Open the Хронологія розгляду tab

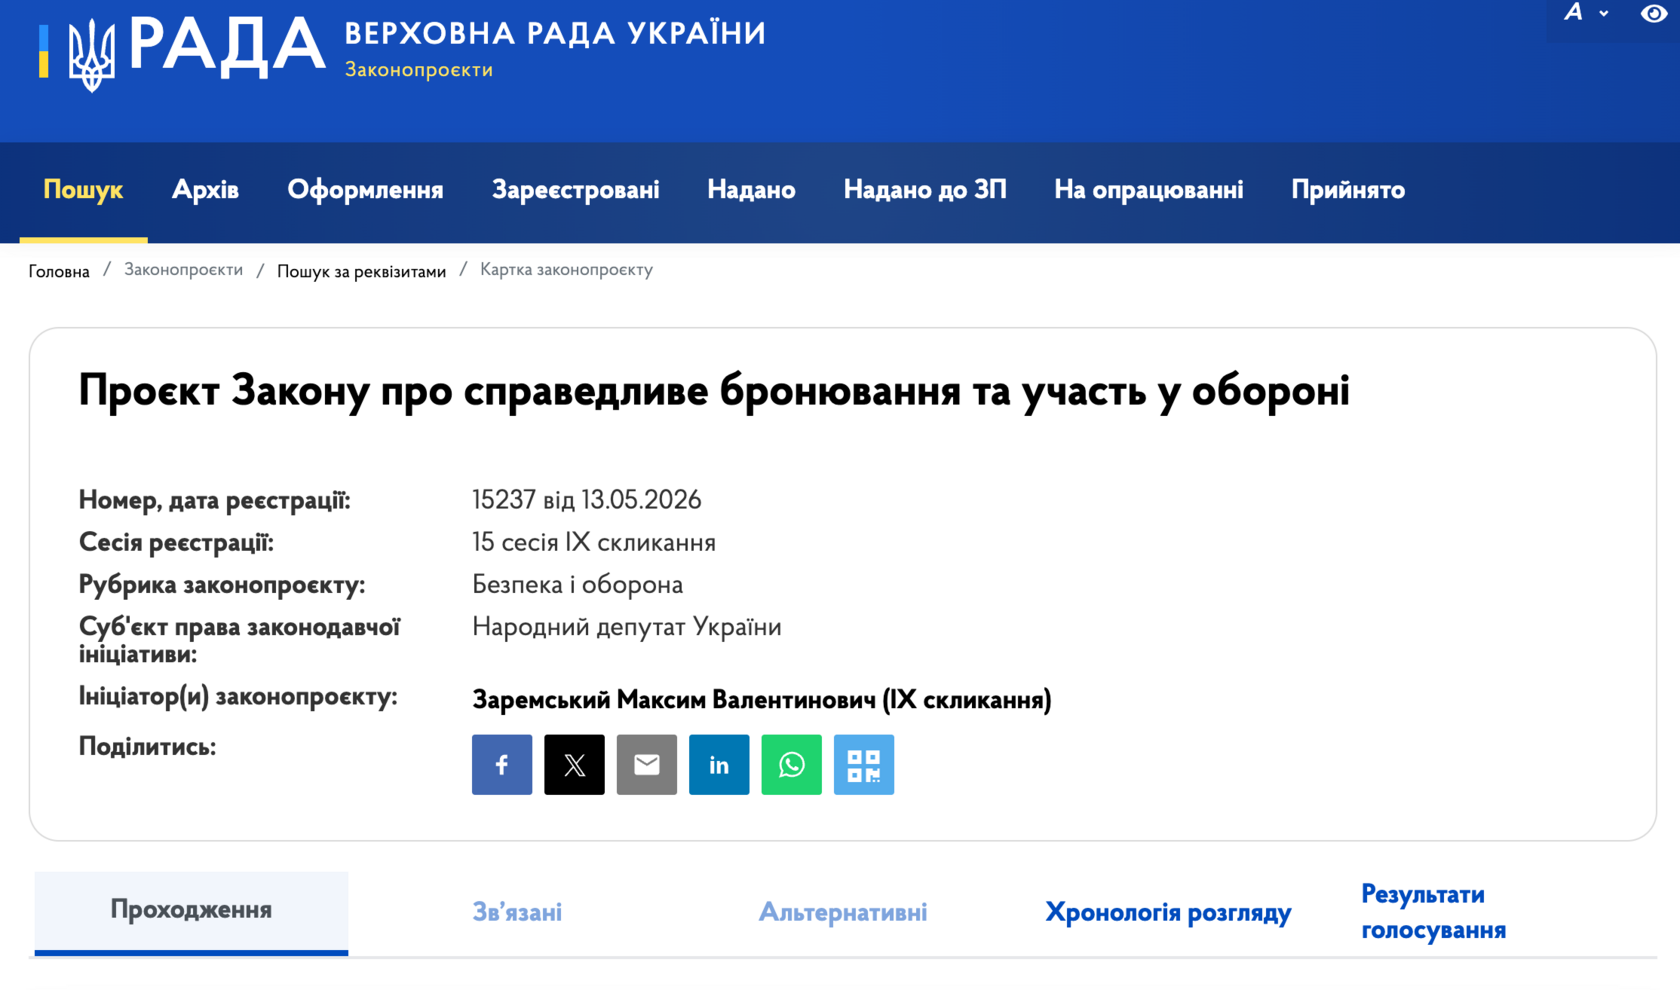point(1168,912)
